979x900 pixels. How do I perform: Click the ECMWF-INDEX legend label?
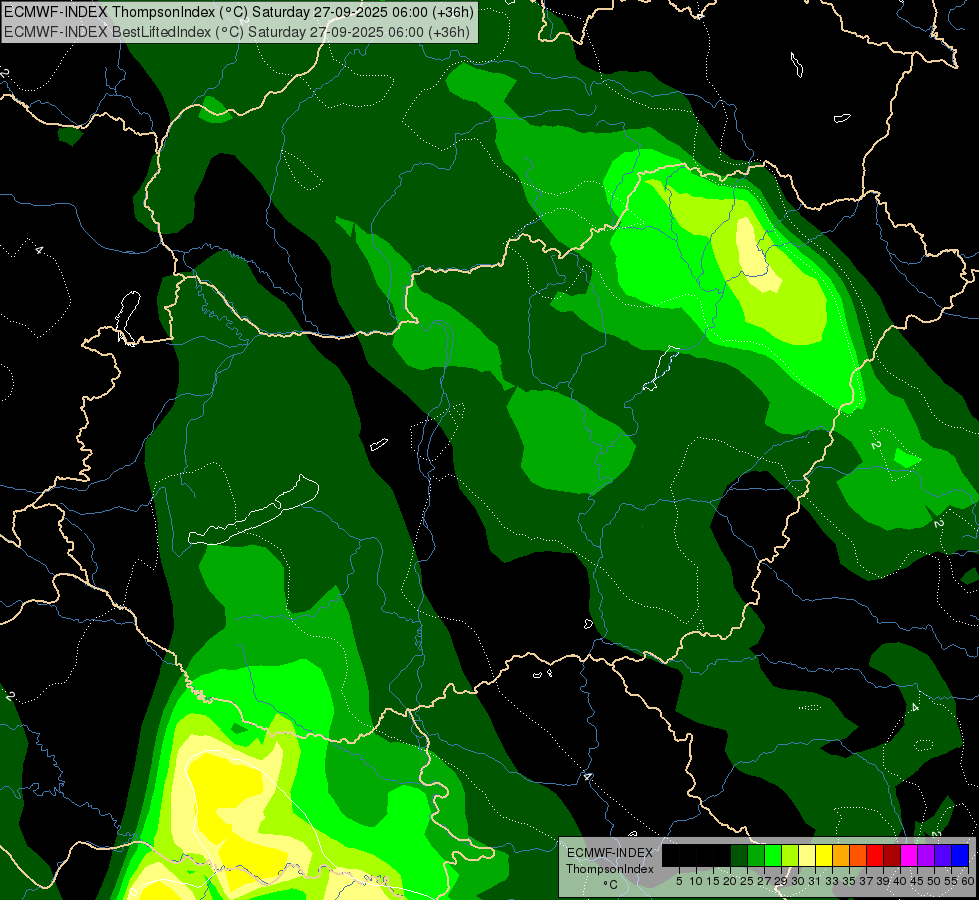pyautogui.click(x=609, y=853)
